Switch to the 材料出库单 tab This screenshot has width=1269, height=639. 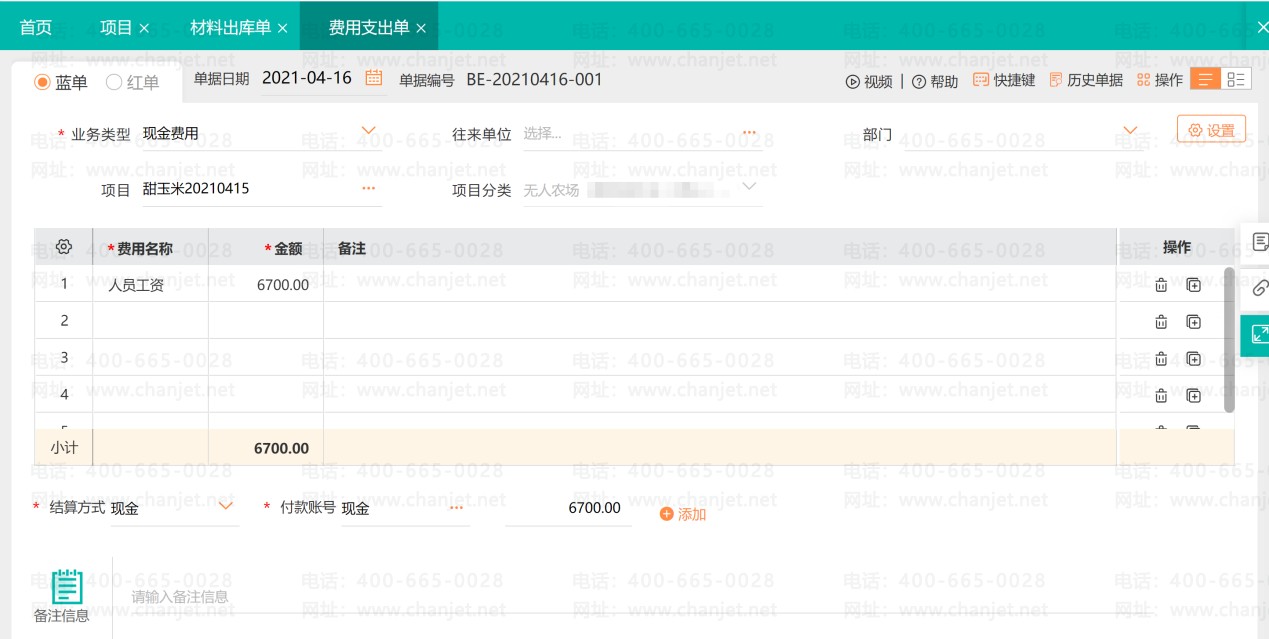pyautogui.click(x=230, y=28)
